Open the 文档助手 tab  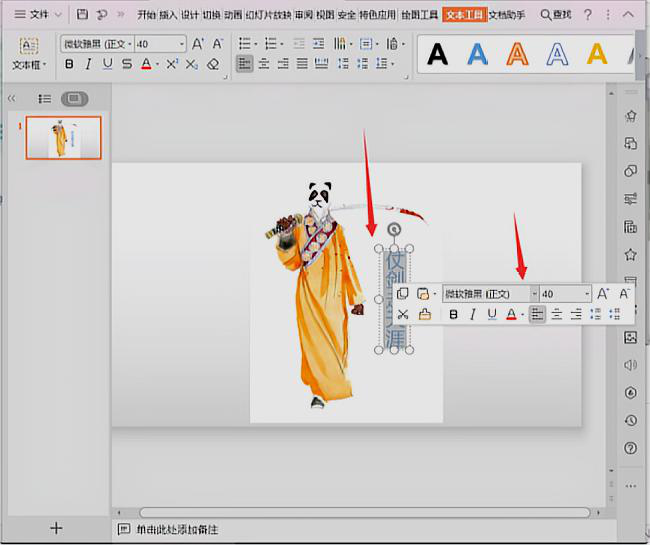pos(507,15)
